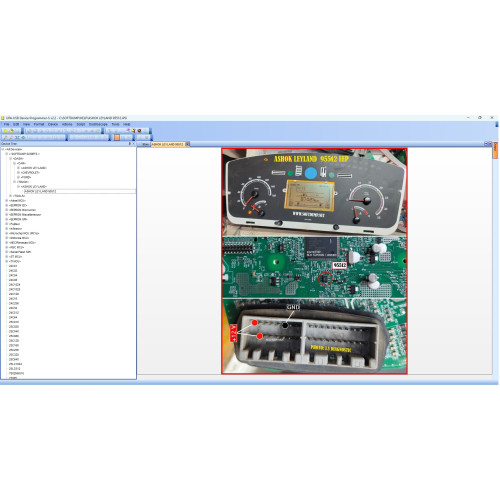
Task: Collapse the All Devices root node
Action: point(3,149)
